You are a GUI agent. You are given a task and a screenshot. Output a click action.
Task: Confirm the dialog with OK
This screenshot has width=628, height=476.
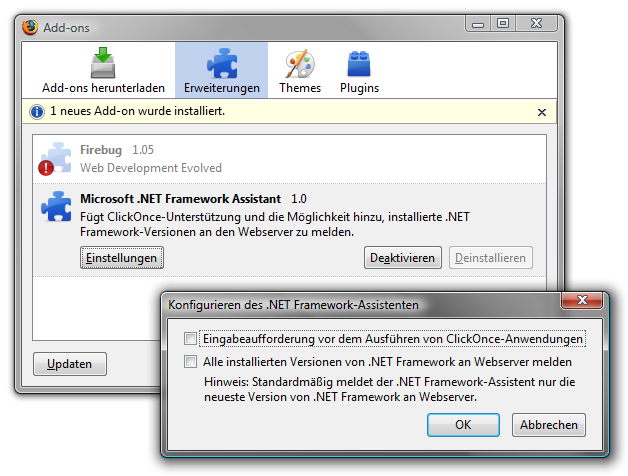point(463,425)
